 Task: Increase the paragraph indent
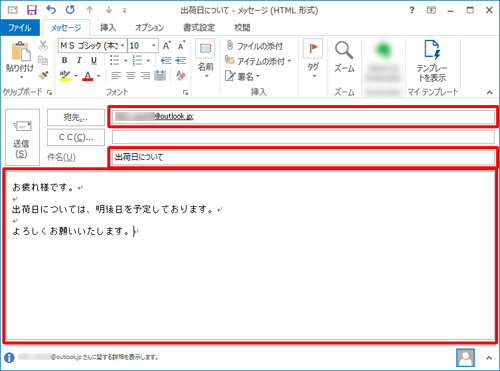coord(181,60)
